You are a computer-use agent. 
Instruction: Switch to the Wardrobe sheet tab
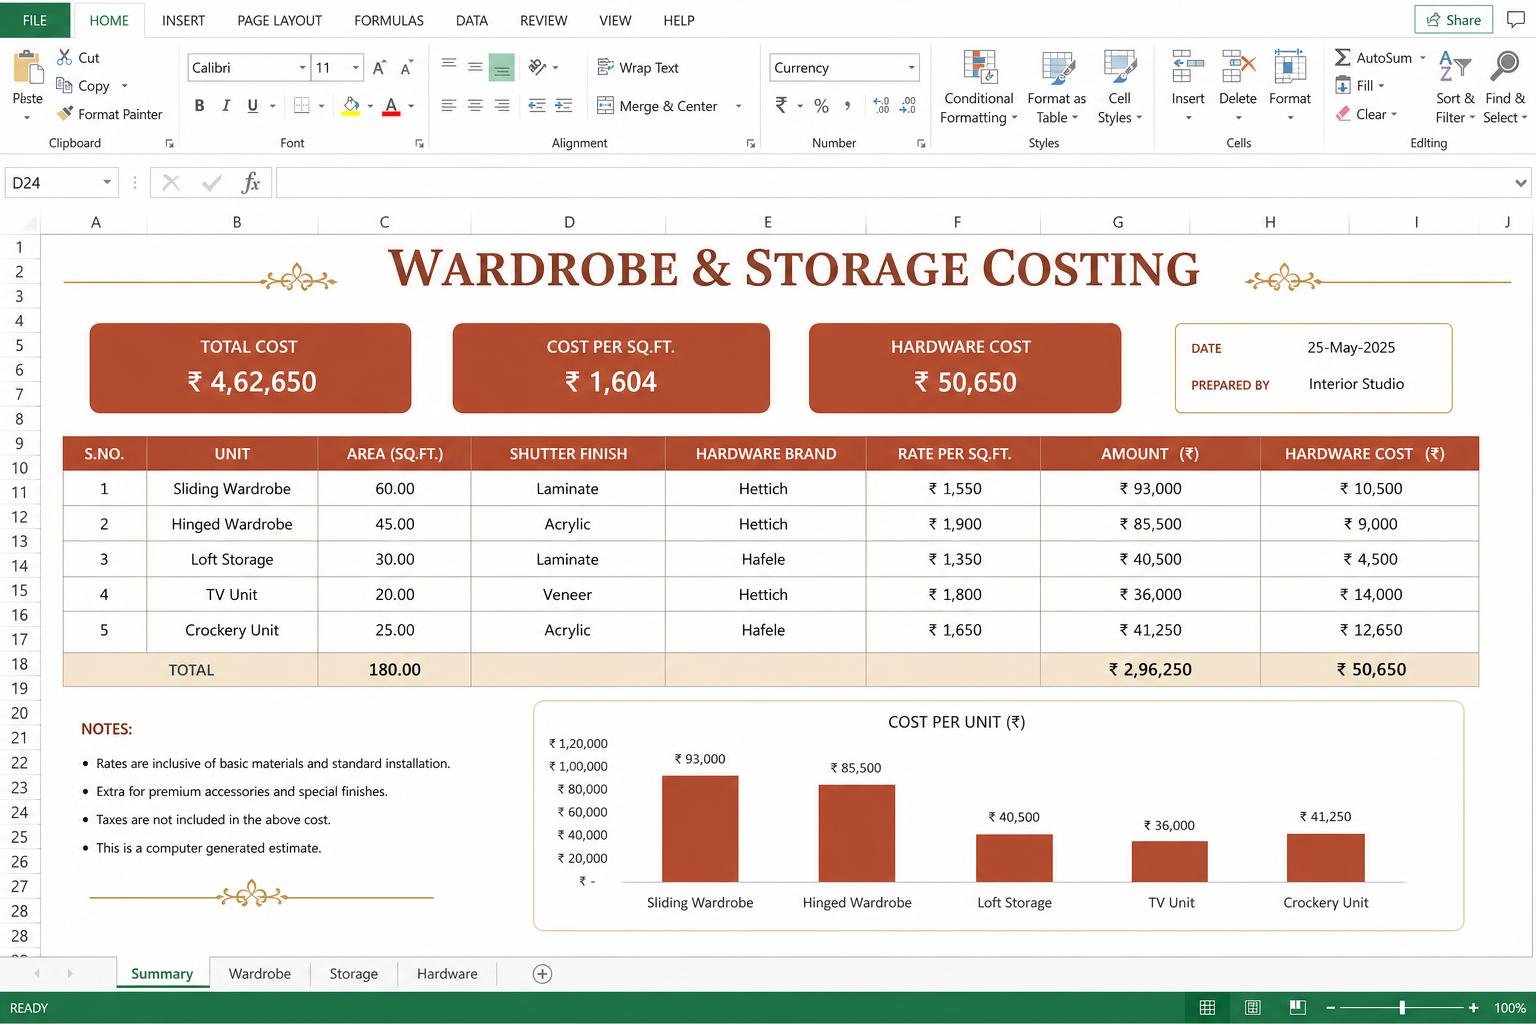coord(259,974)
